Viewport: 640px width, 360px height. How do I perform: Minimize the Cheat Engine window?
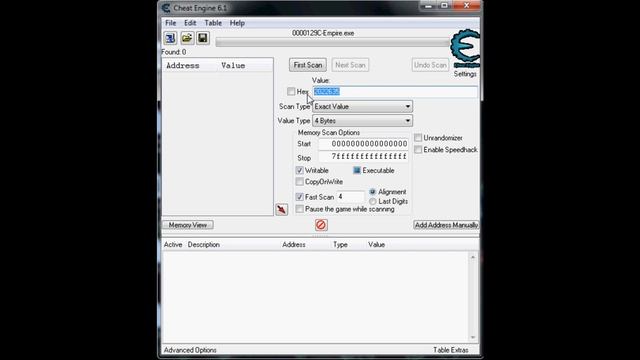tap(428, 6)
